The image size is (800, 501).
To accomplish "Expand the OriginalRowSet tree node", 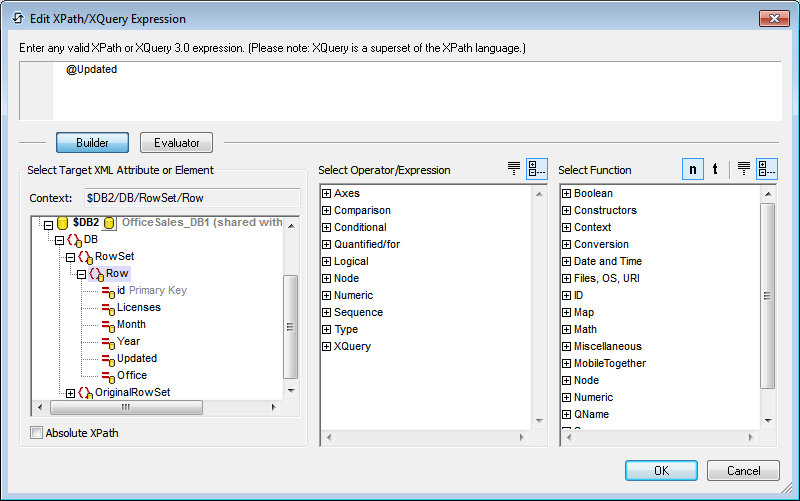I will tap(71, 393).
